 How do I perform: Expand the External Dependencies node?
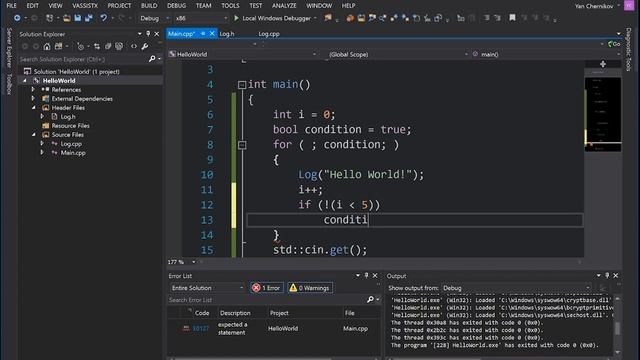pos(33,98)
